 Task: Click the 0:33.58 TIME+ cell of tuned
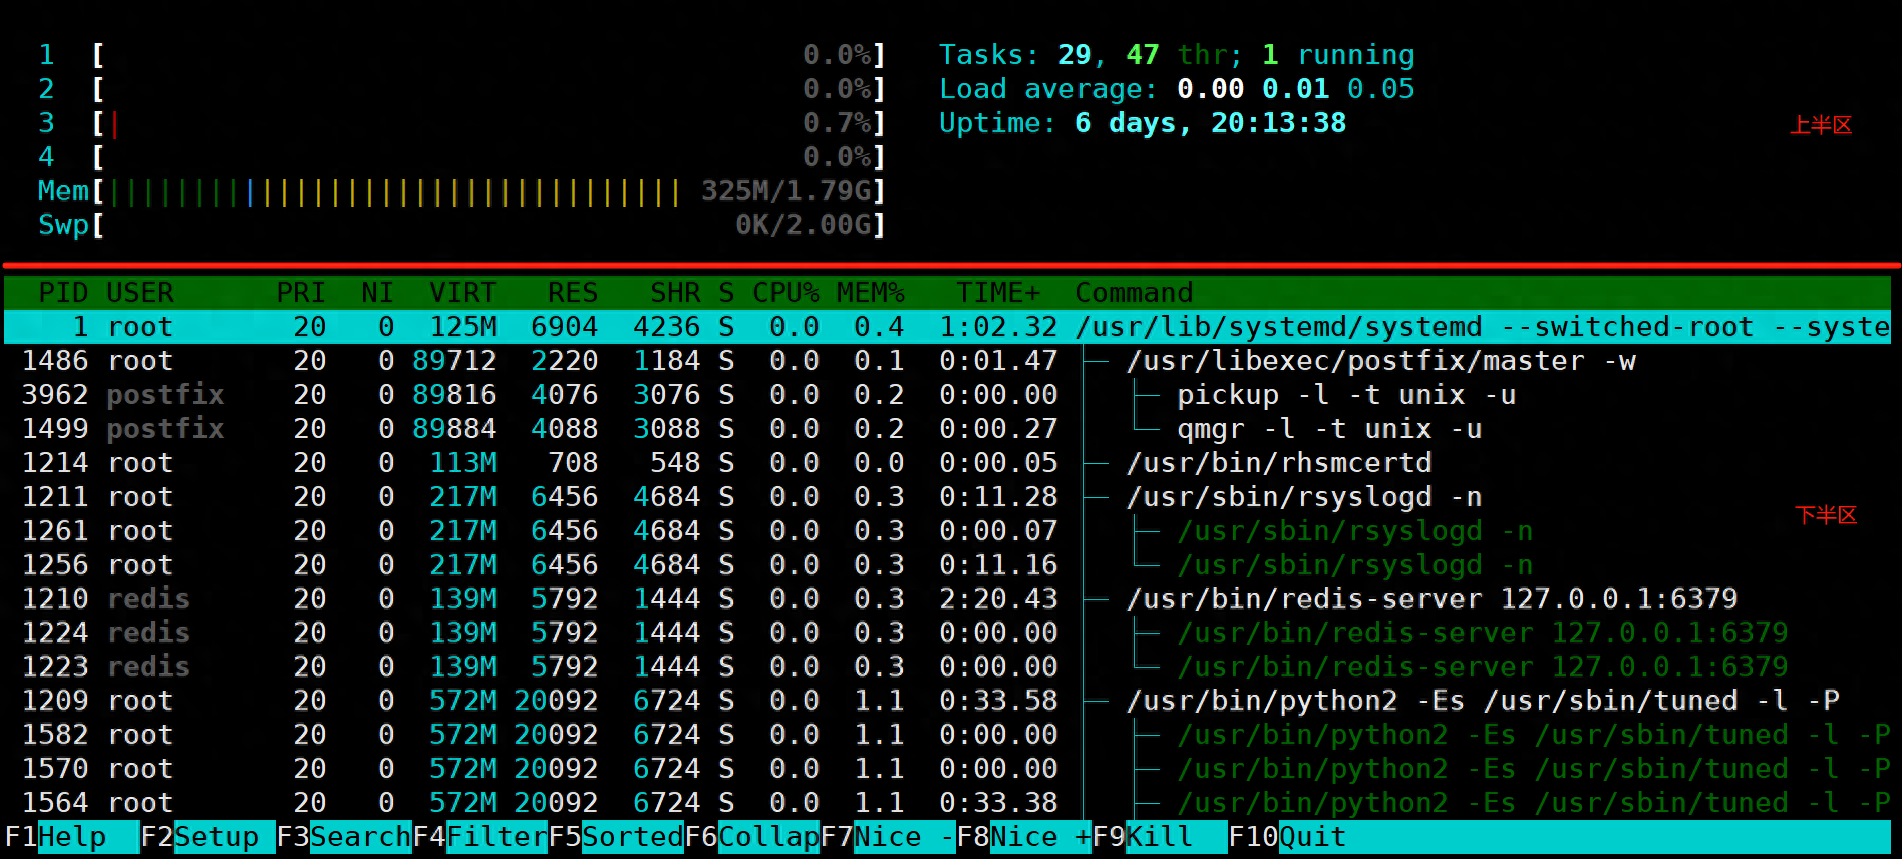click(x=998, y=701)
